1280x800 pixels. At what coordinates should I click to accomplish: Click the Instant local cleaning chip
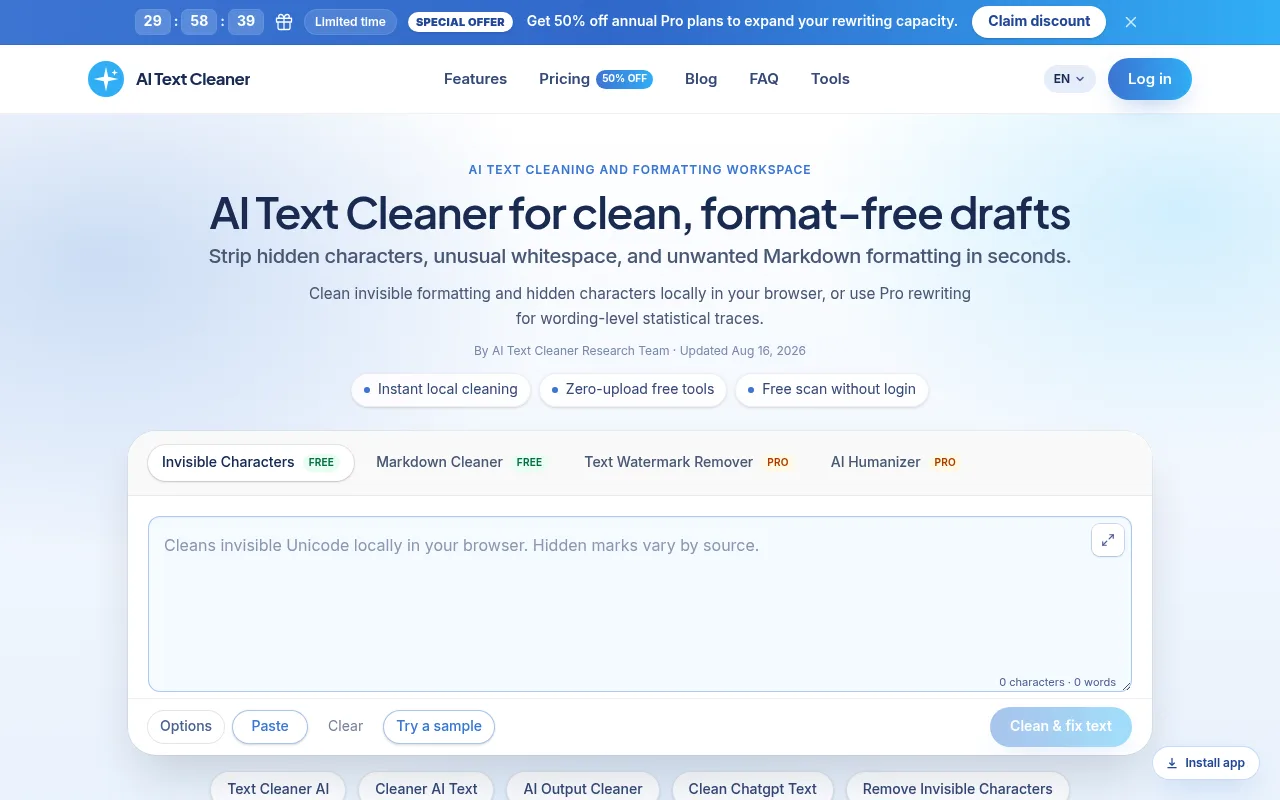pos(440,389)
